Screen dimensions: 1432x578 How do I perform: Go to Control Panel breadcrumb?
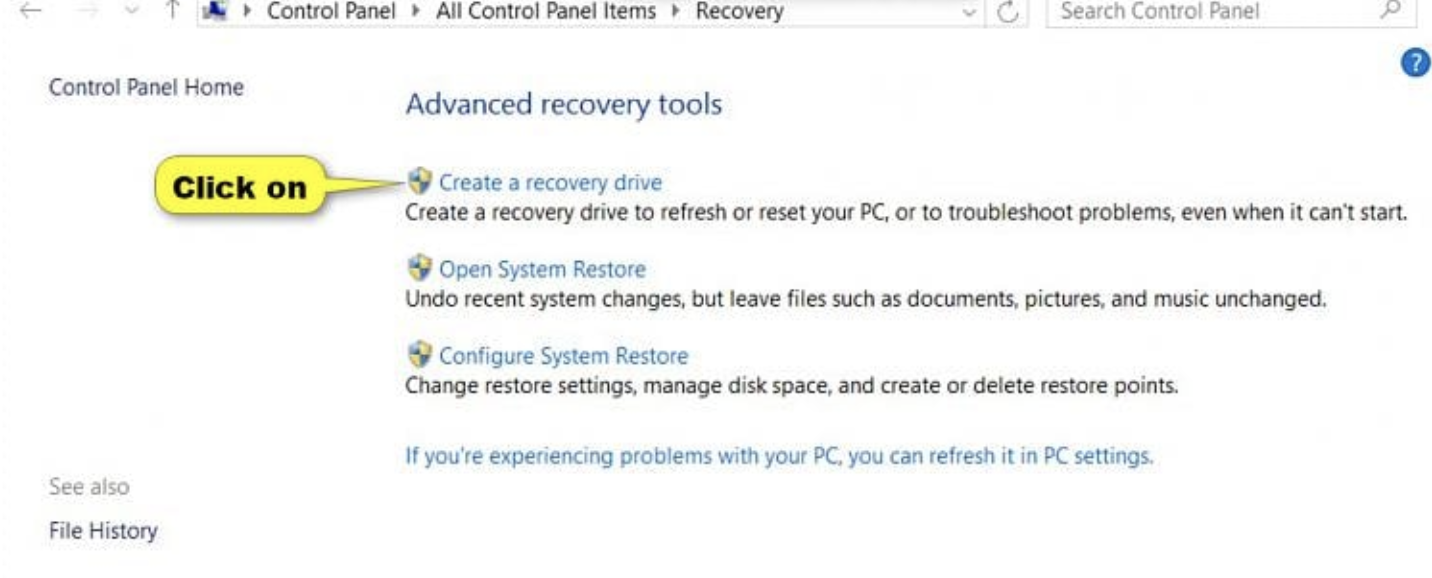(331, 12)
